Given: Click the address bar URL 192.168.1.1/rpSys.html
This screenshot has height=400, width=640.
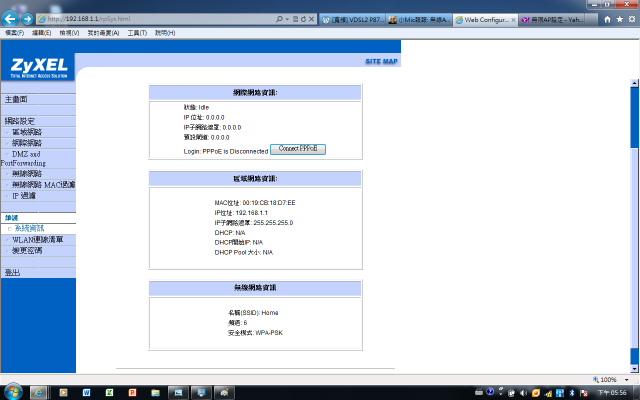Looking at the screenshot, I should [x=89, y=19].
